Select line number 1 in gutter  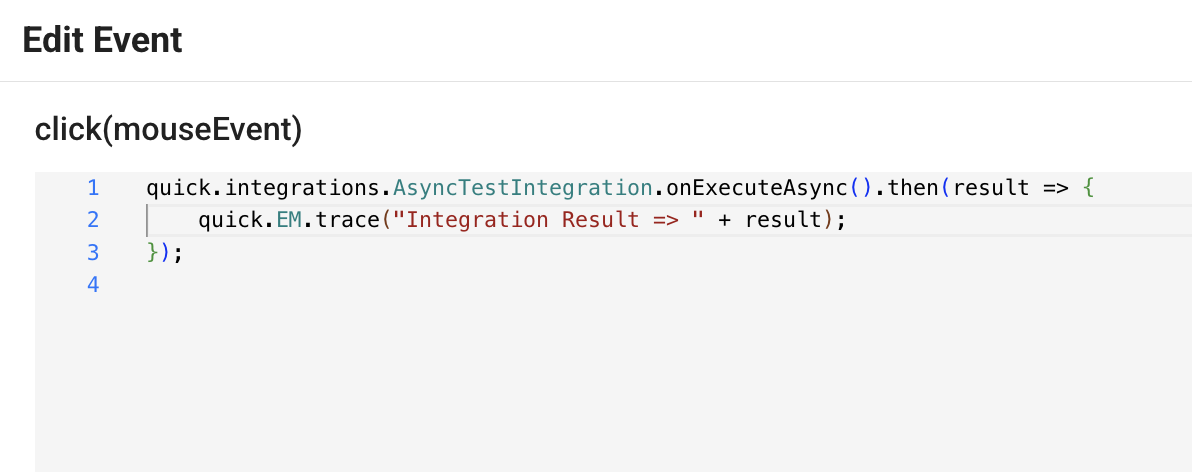click(93, 187)
